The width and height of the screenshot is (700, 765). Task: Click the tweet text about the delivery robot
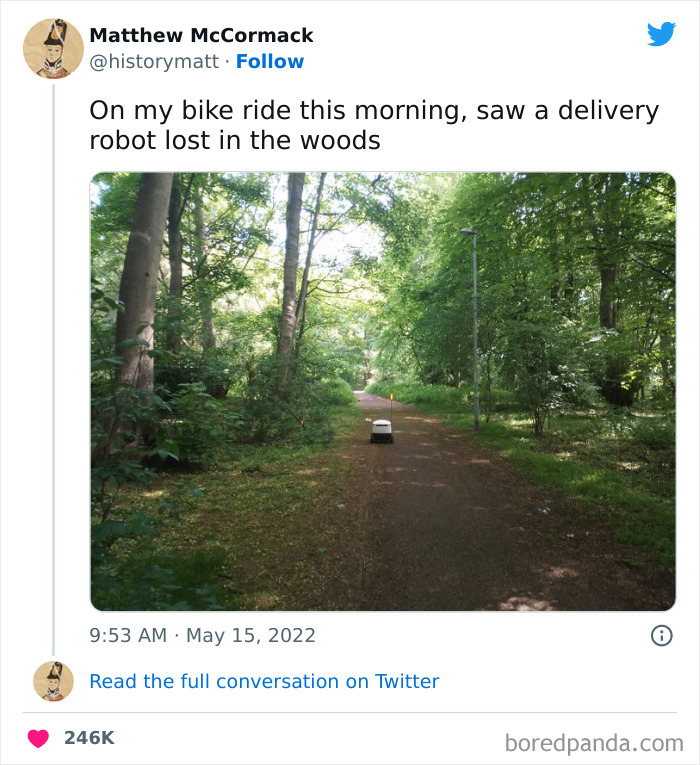(x=374, y=125)
